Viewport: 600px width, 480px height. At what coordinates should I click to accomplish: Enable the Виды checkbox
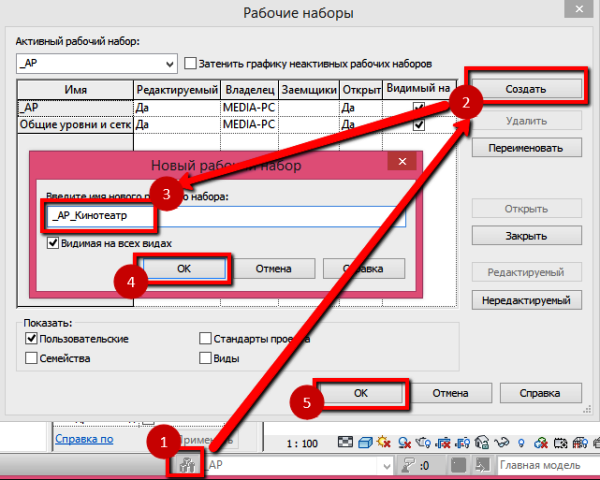tap(205, 358)
